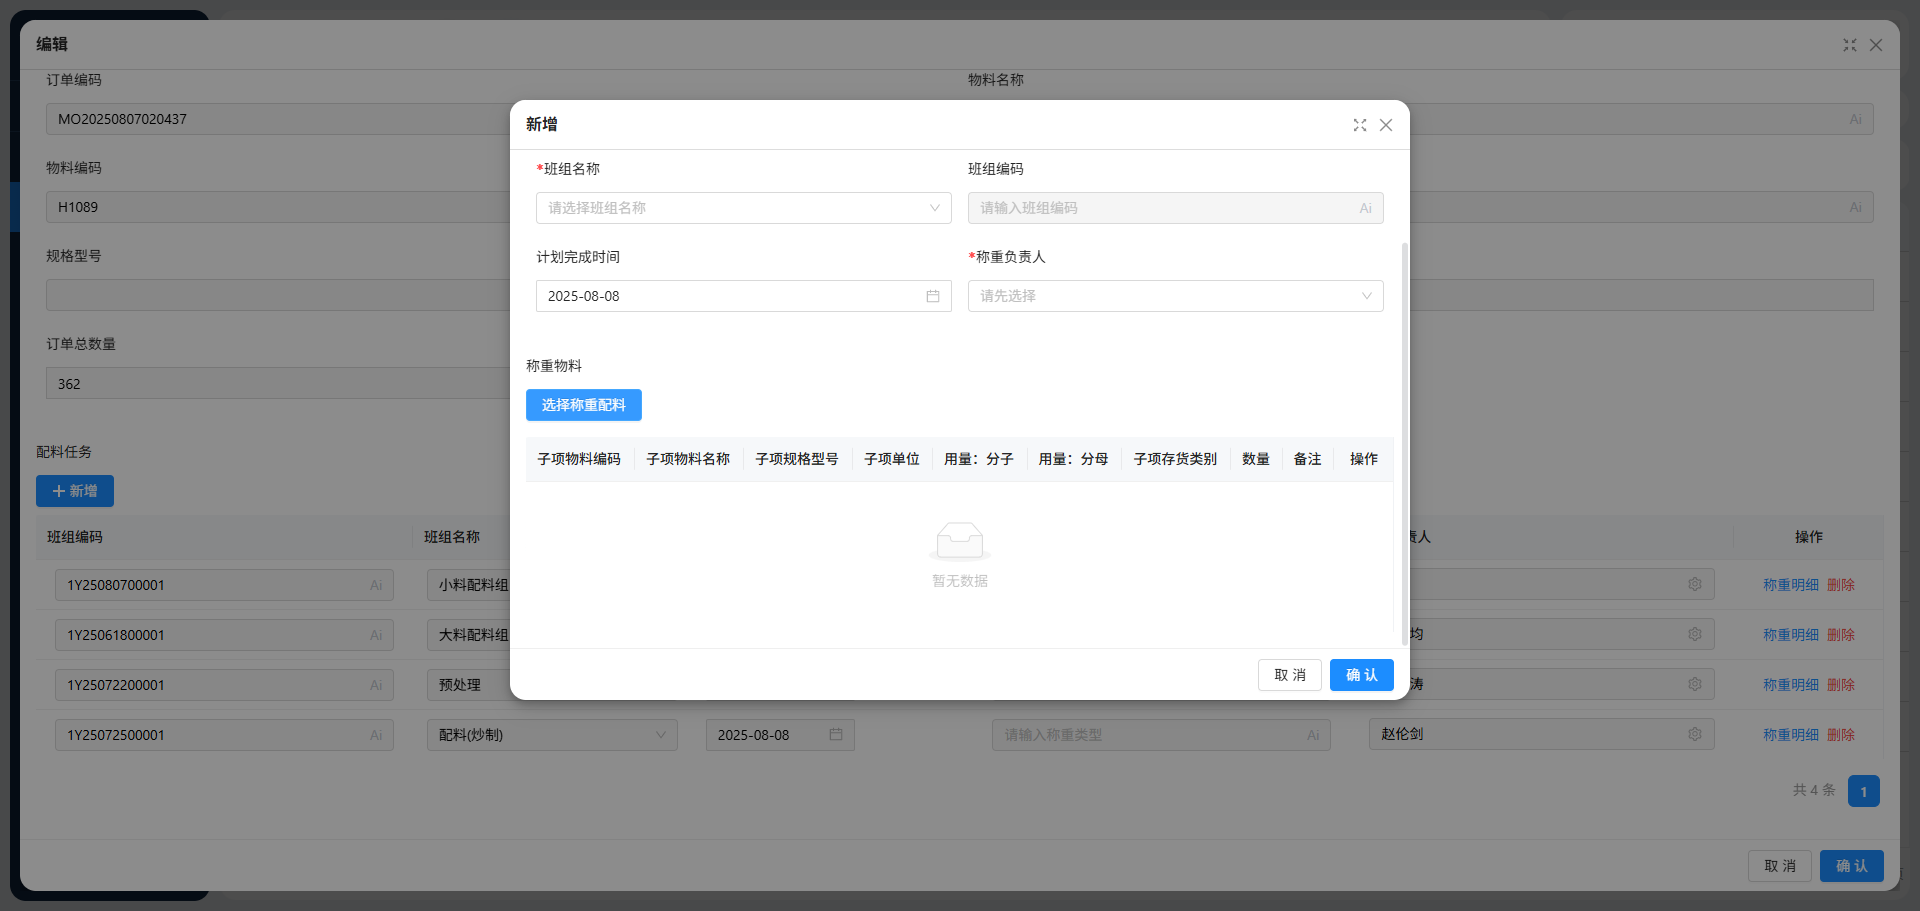
Task: Click the 选择称重配料 button
Action: [583, 405]
